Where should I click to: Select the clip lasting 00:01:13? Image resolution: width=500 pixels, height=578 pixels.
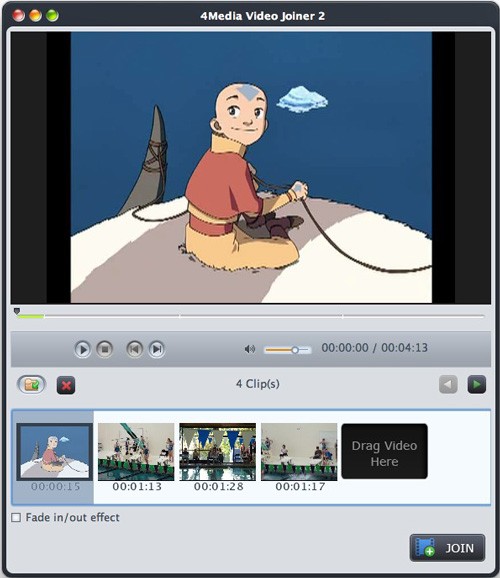point(136,452)
